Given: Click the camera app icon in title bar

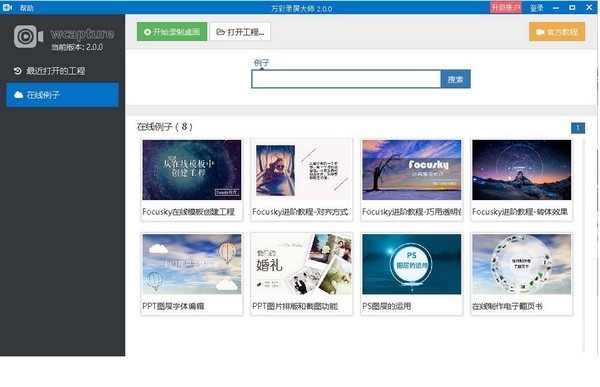Looking at the screenshot, I should pos(7,8).
